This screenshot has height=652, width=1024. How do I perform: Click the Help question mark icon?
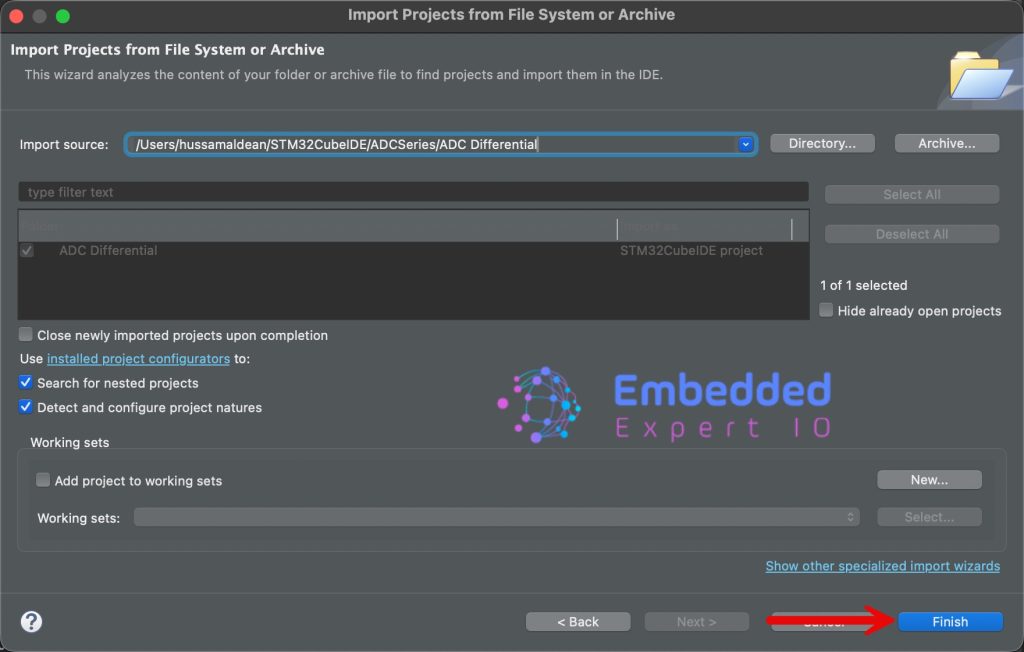(x=32, y=621)
